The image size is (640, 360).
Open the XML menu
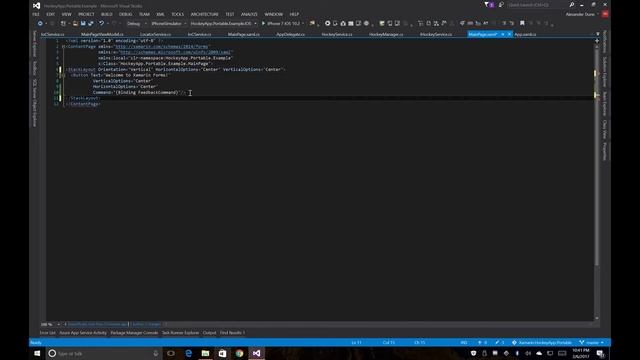tap(160, 14)
